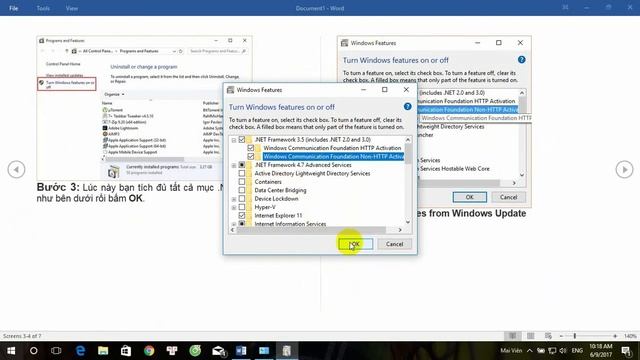
Task: Click the feature list horizontal scrollbar thumb
Action: (x=311, y=230)
